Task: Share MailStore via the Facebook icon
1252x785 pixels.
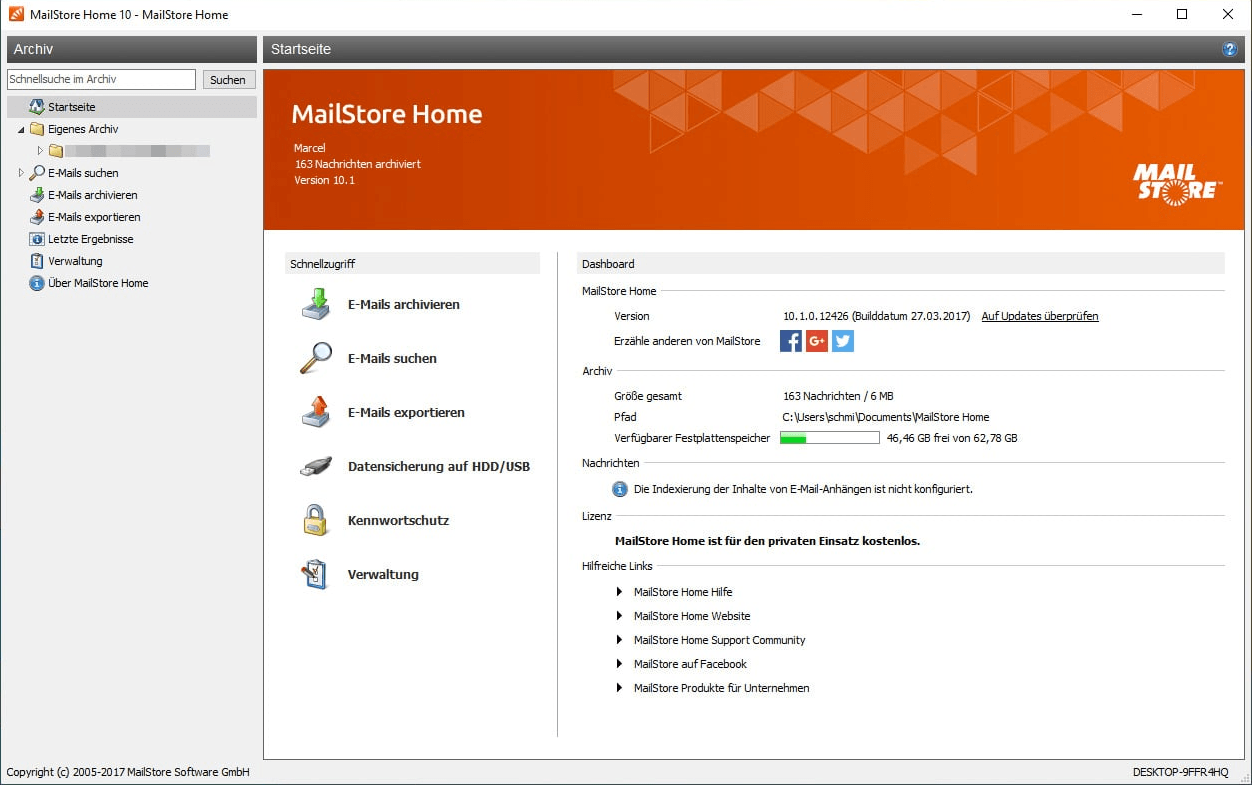Action: [x=791, y=341]
